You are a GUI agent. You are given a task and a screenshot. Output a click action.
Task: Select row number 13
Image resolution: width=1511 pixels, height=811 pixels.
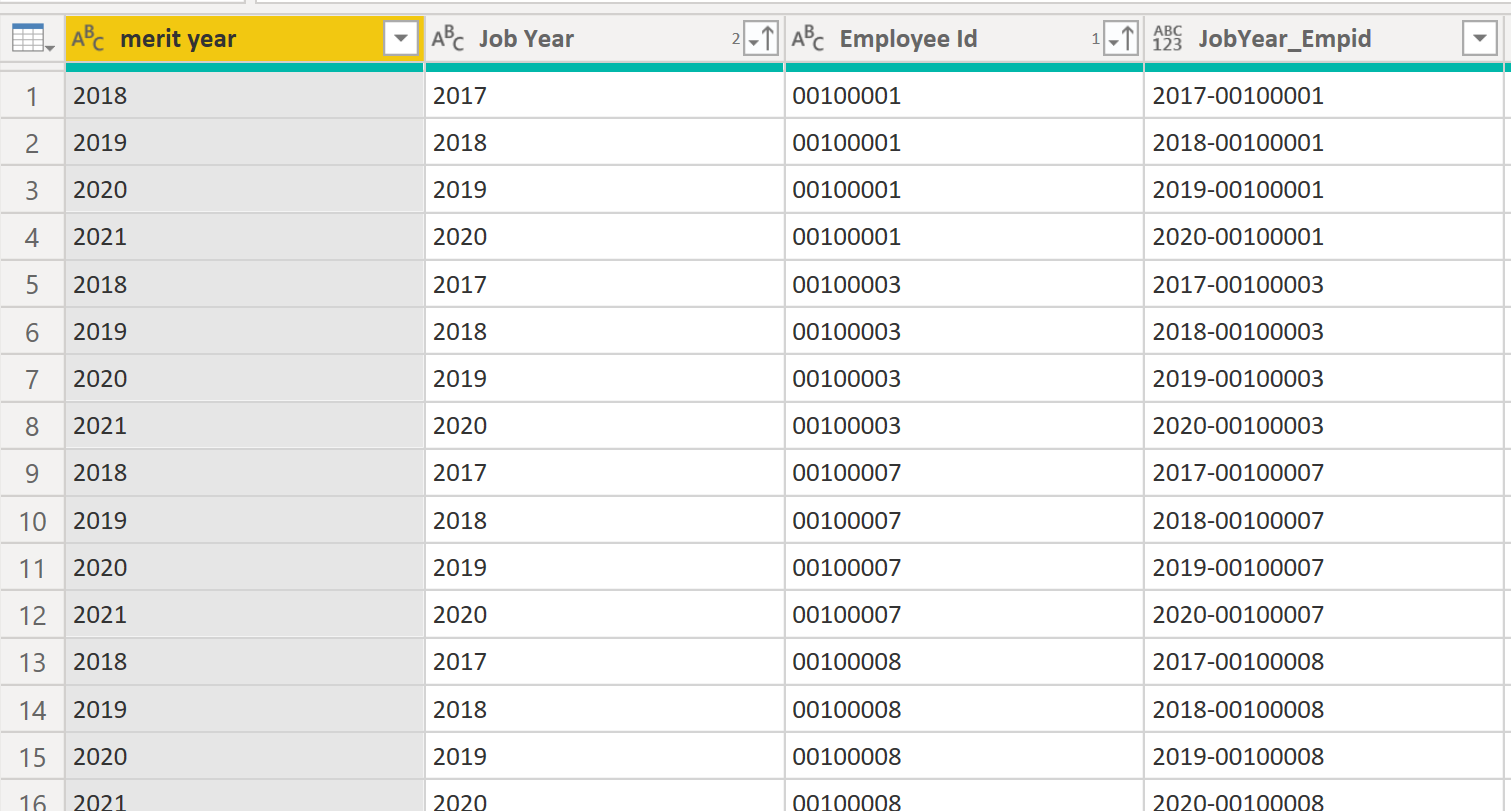click(32, 662)
